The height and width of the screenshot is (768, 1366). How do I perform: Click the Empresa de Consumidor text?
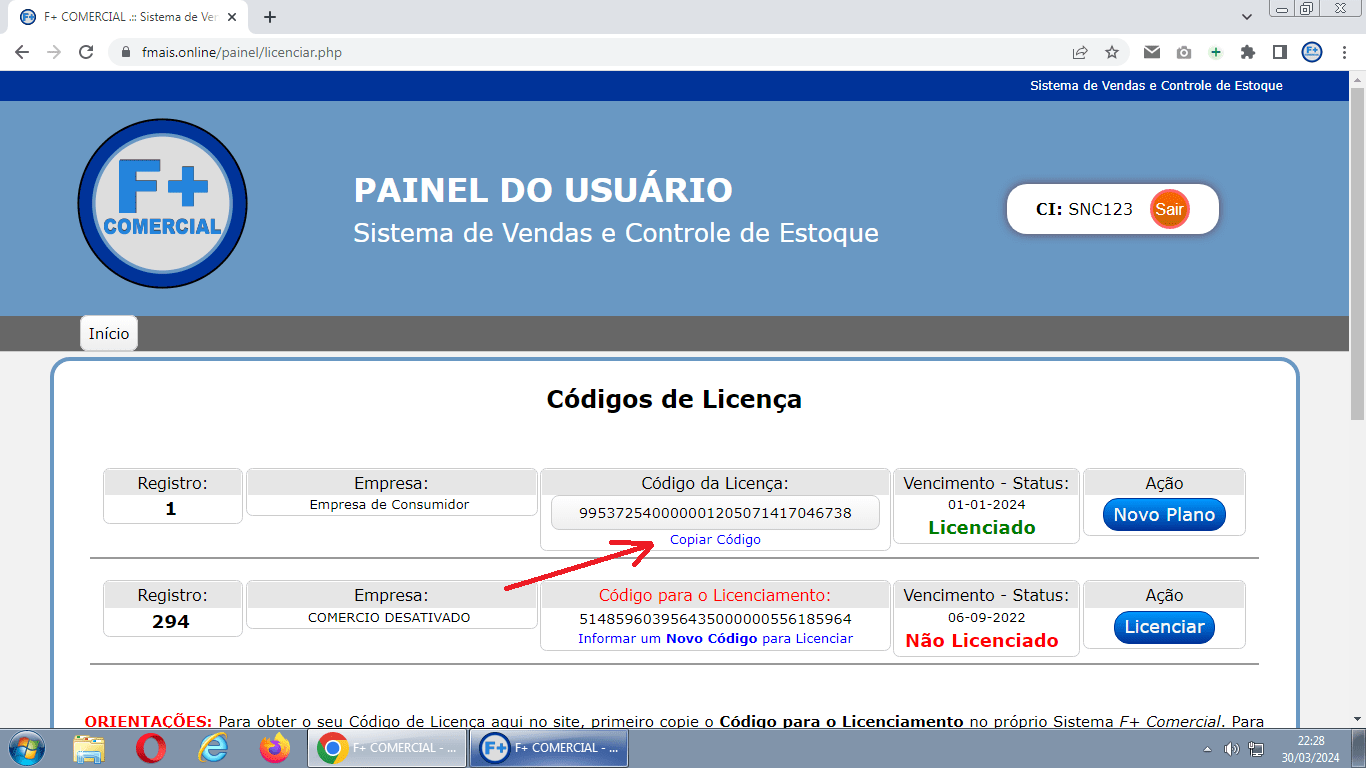389,505
